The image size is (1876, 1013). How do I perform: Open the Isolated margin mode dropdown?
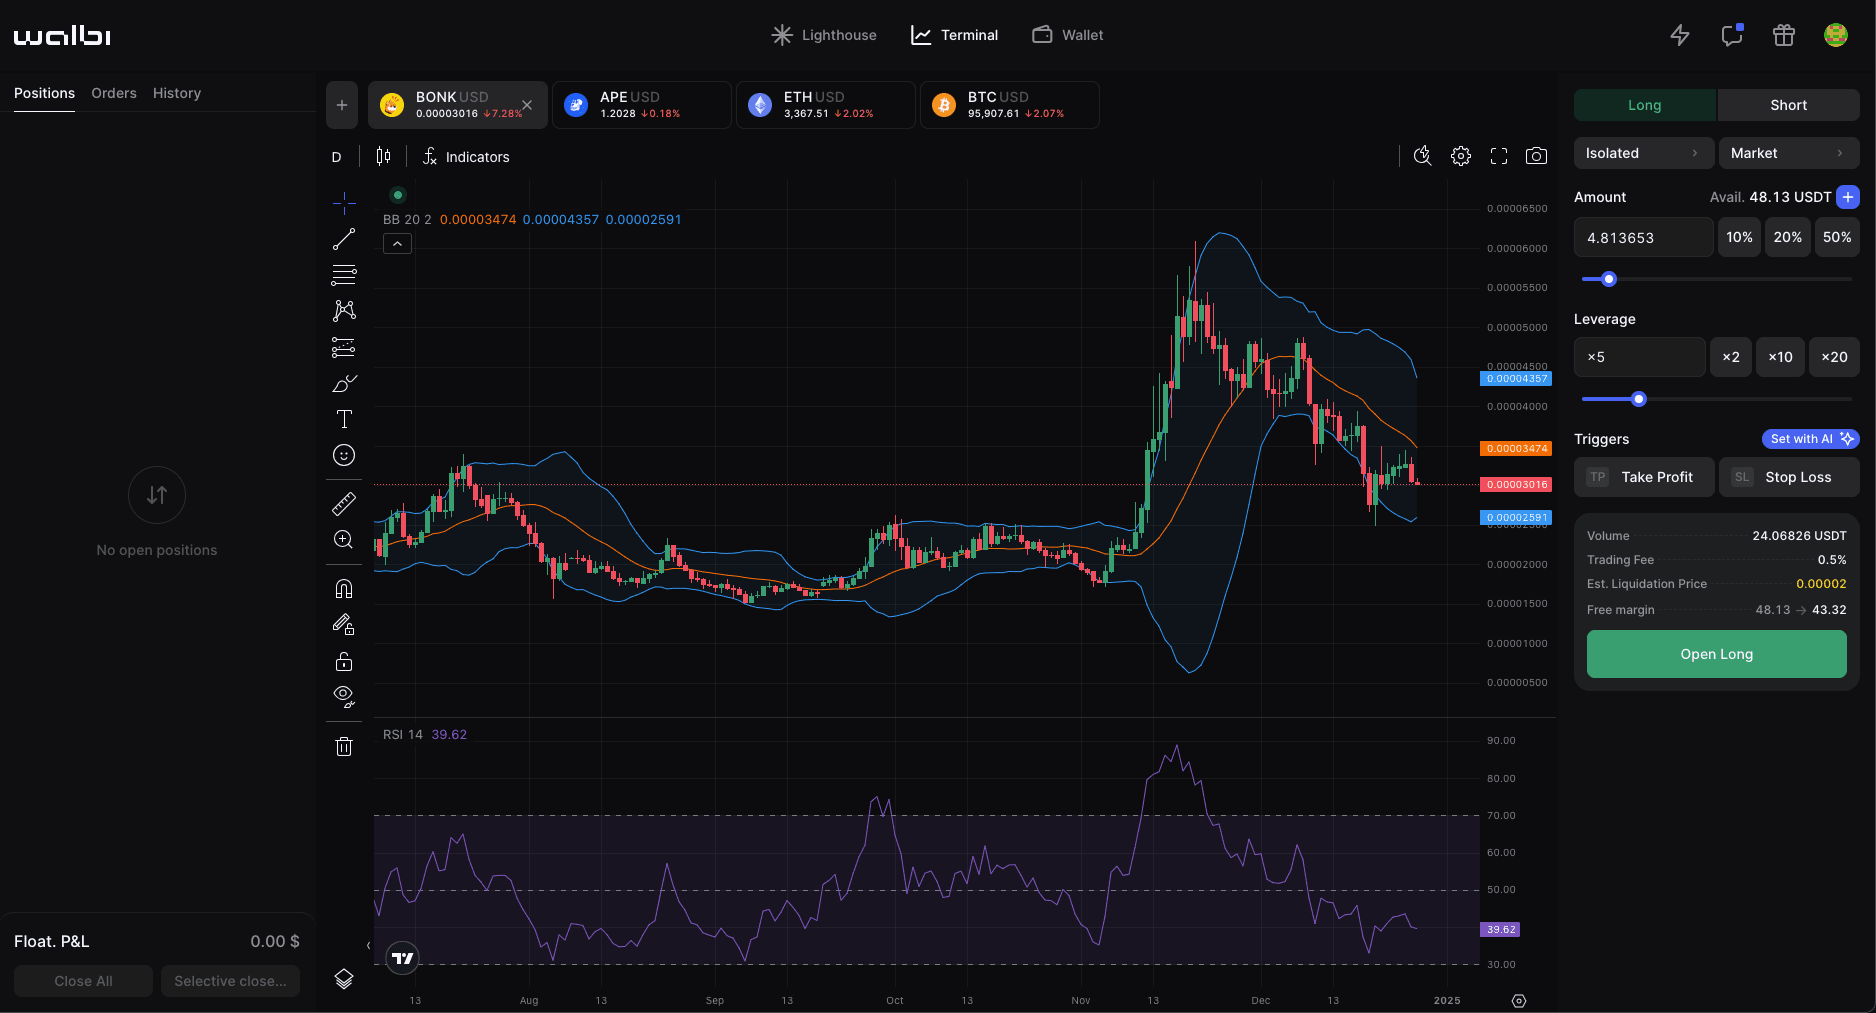pyautogui.click(x=1643, y=153)
